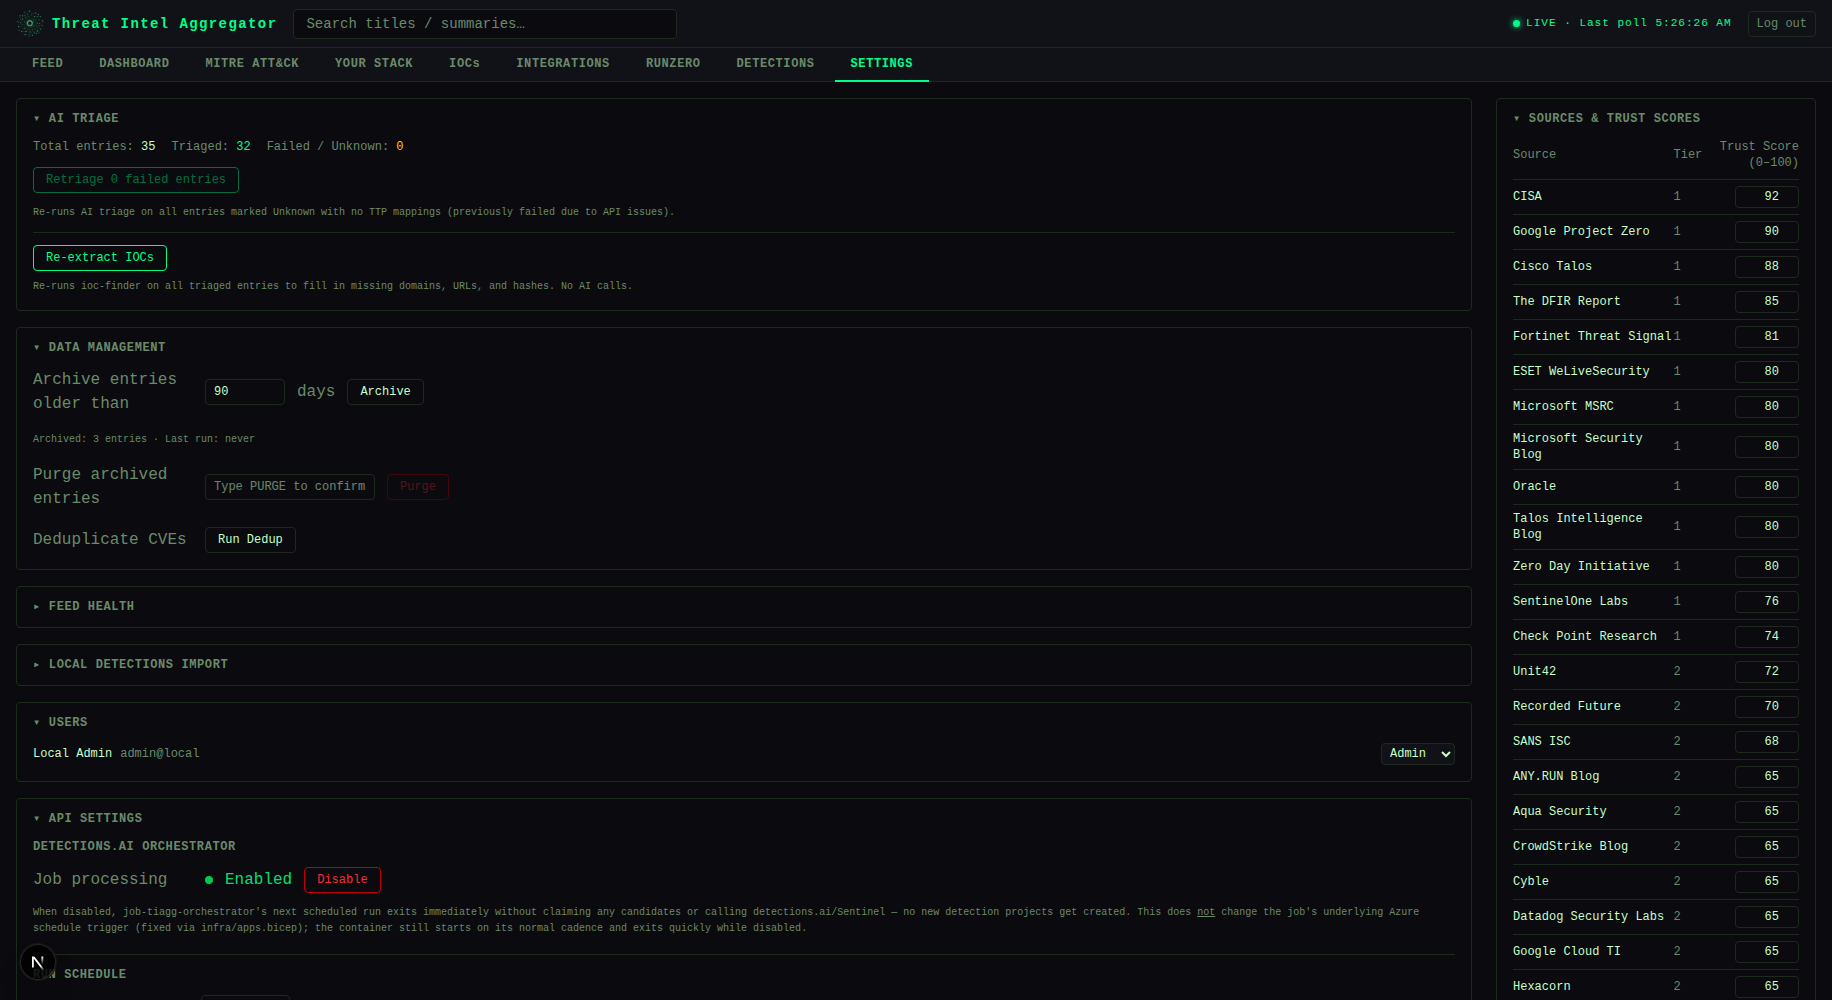Edit the Check Point Research trust score

coord(1766,637)
